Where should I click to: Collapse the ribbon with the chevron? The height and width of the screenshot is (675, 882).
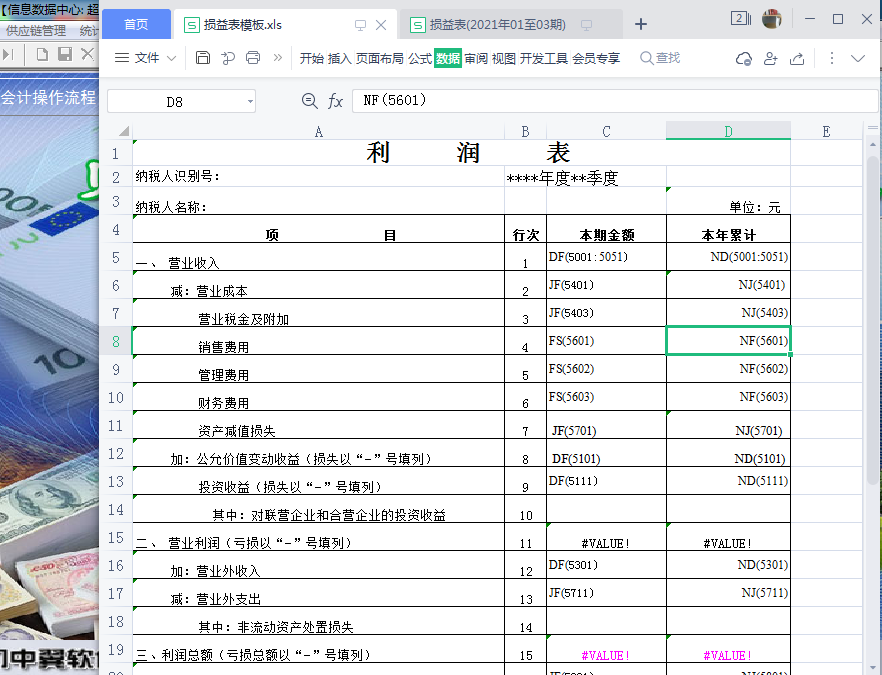pos(858,58)
